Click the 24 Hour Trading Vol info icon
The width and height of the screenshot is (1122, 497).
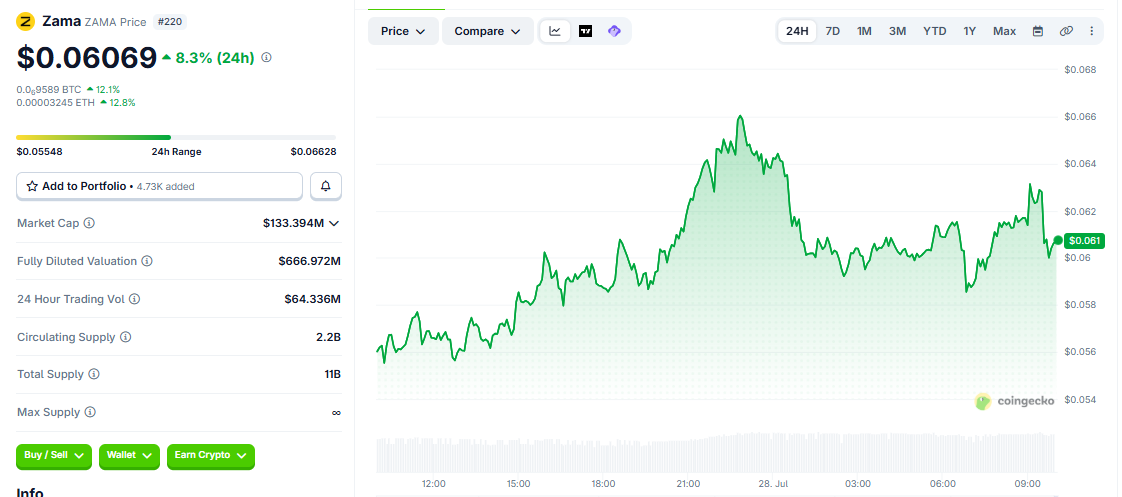tap(135, 299)
